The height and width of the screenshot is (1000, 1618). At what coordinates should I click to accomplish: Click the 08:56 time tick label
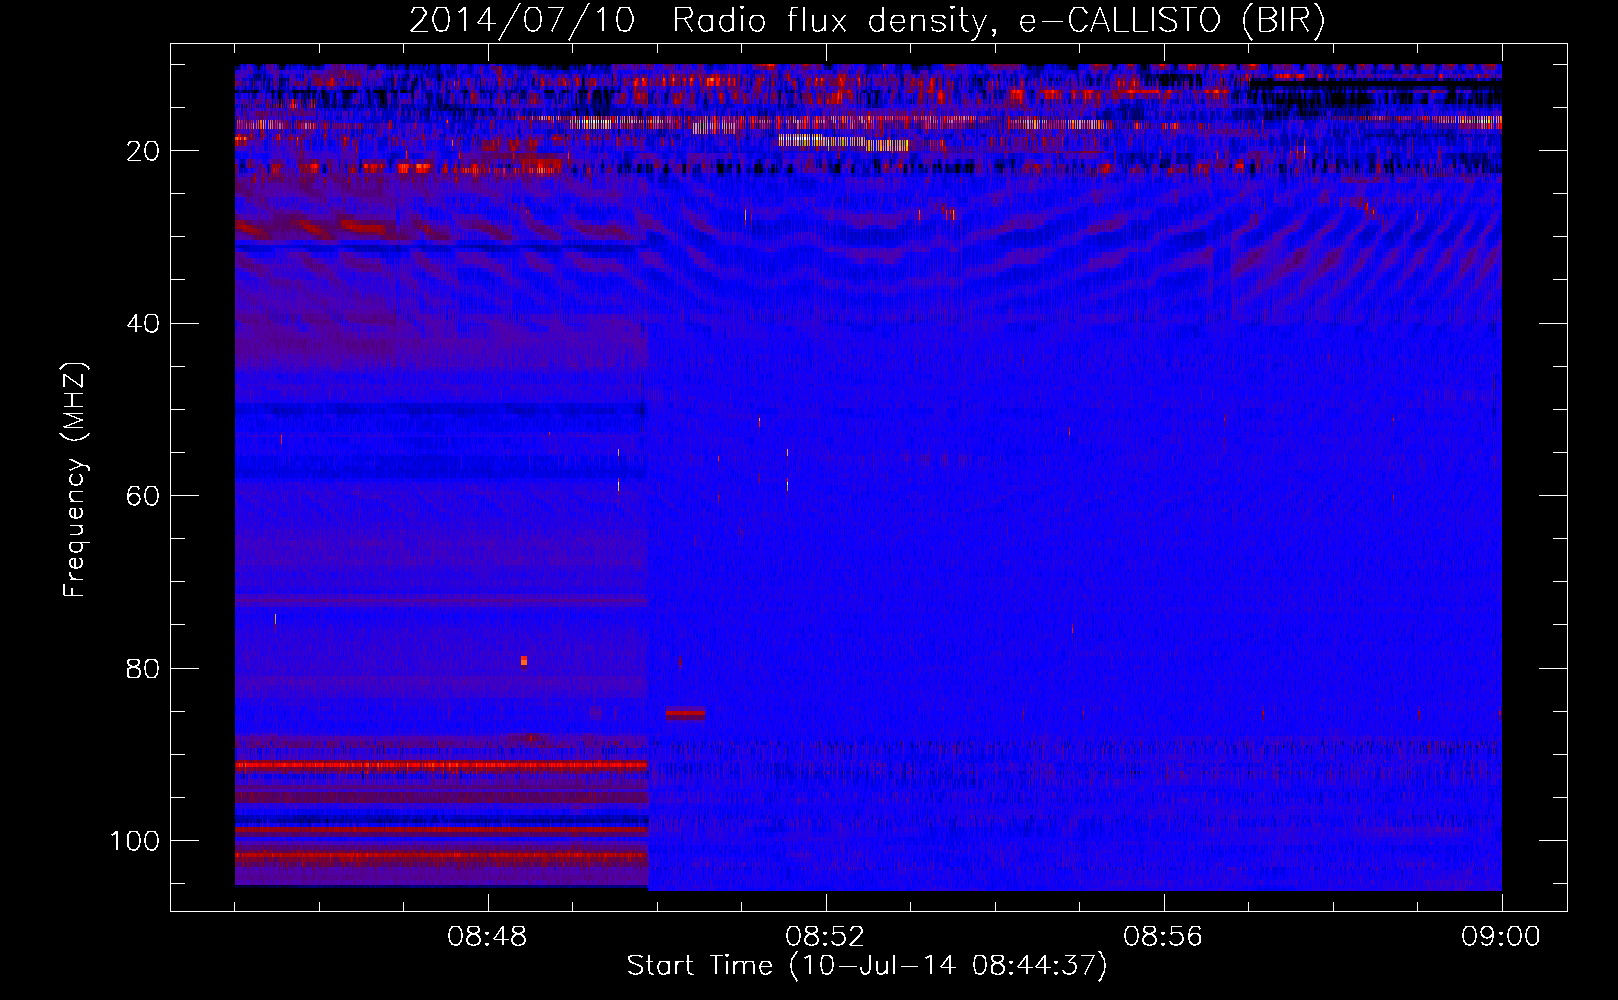(1163, 937)
